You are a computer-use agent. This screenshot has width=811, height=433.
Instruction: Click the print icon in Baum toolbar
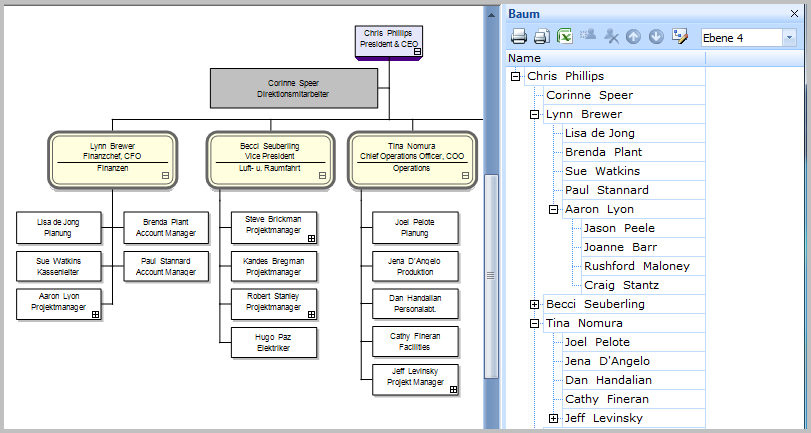pos(519,37)
